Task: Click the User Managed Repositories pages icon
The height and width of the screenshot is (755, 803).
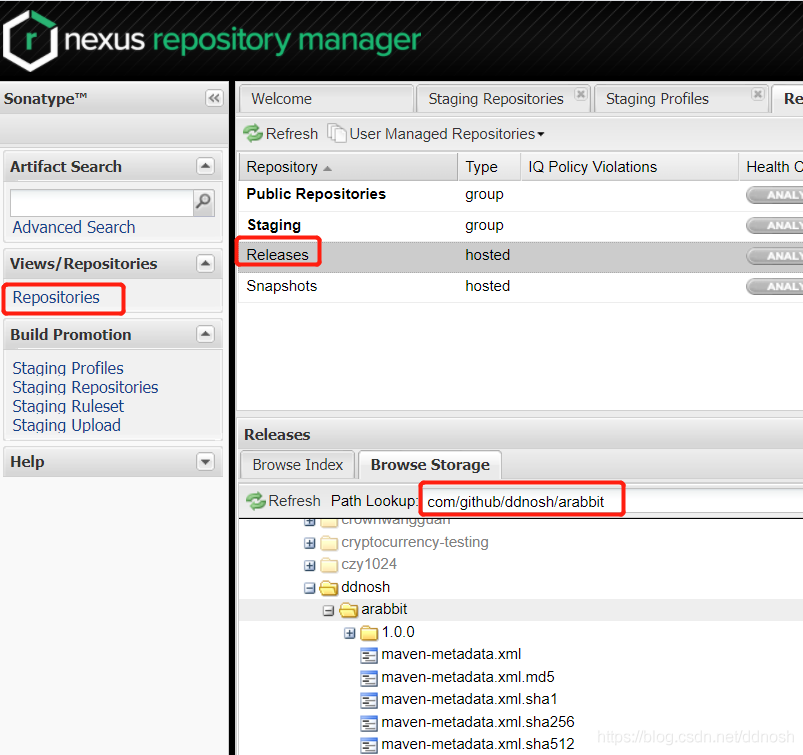Action: [336, 134]
